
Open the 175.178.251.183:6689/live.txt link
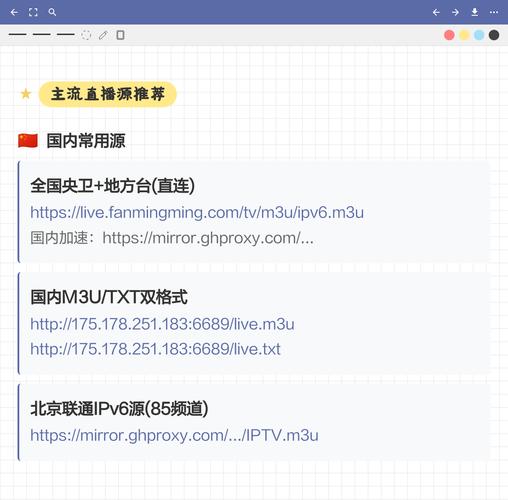tap(155, 349)
